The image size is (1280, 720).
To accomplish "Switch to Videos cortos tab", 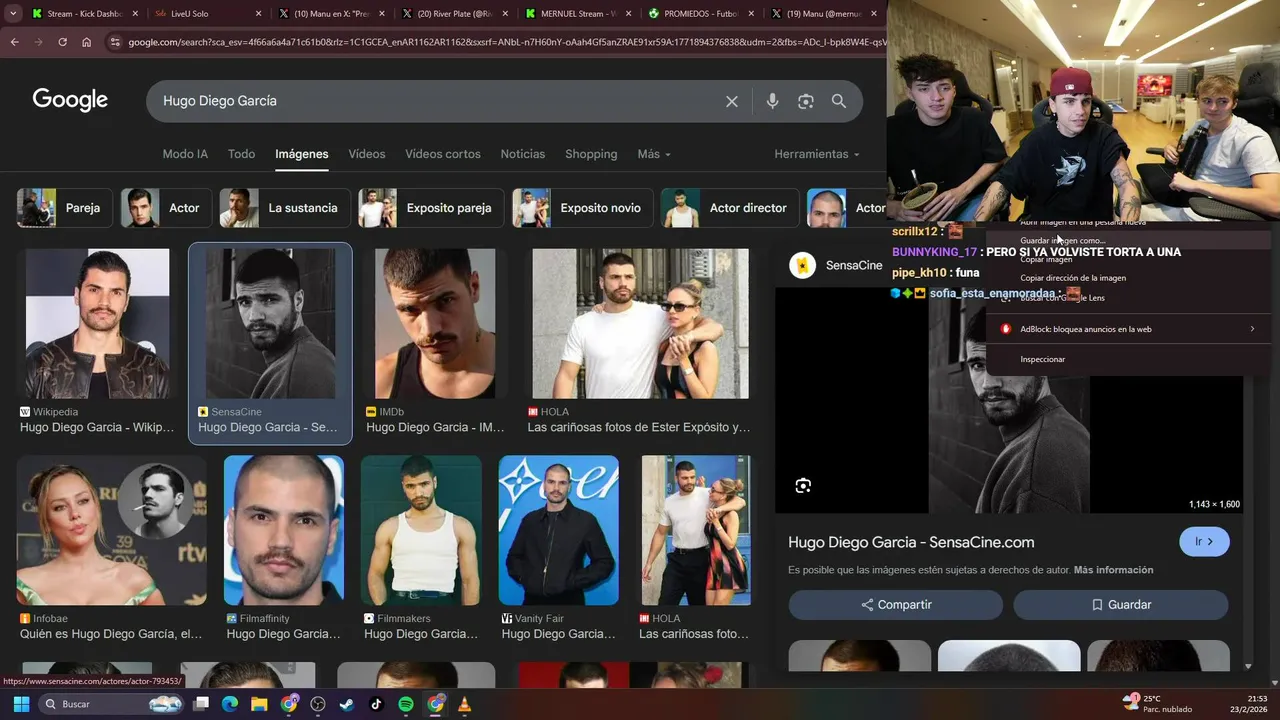I will tap(443, 154).
